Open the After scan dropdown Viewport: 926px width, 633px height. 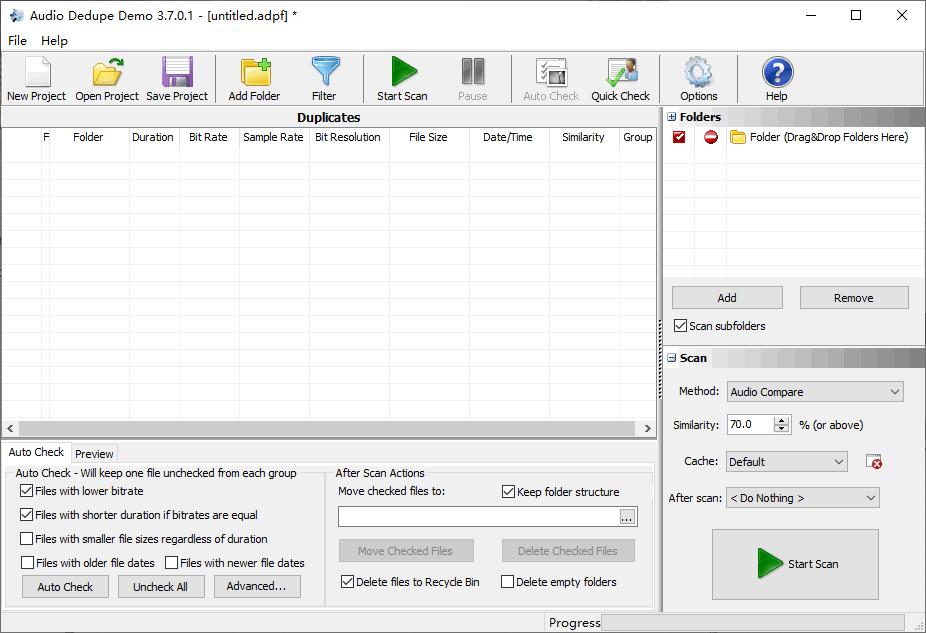tap(803, 498)
